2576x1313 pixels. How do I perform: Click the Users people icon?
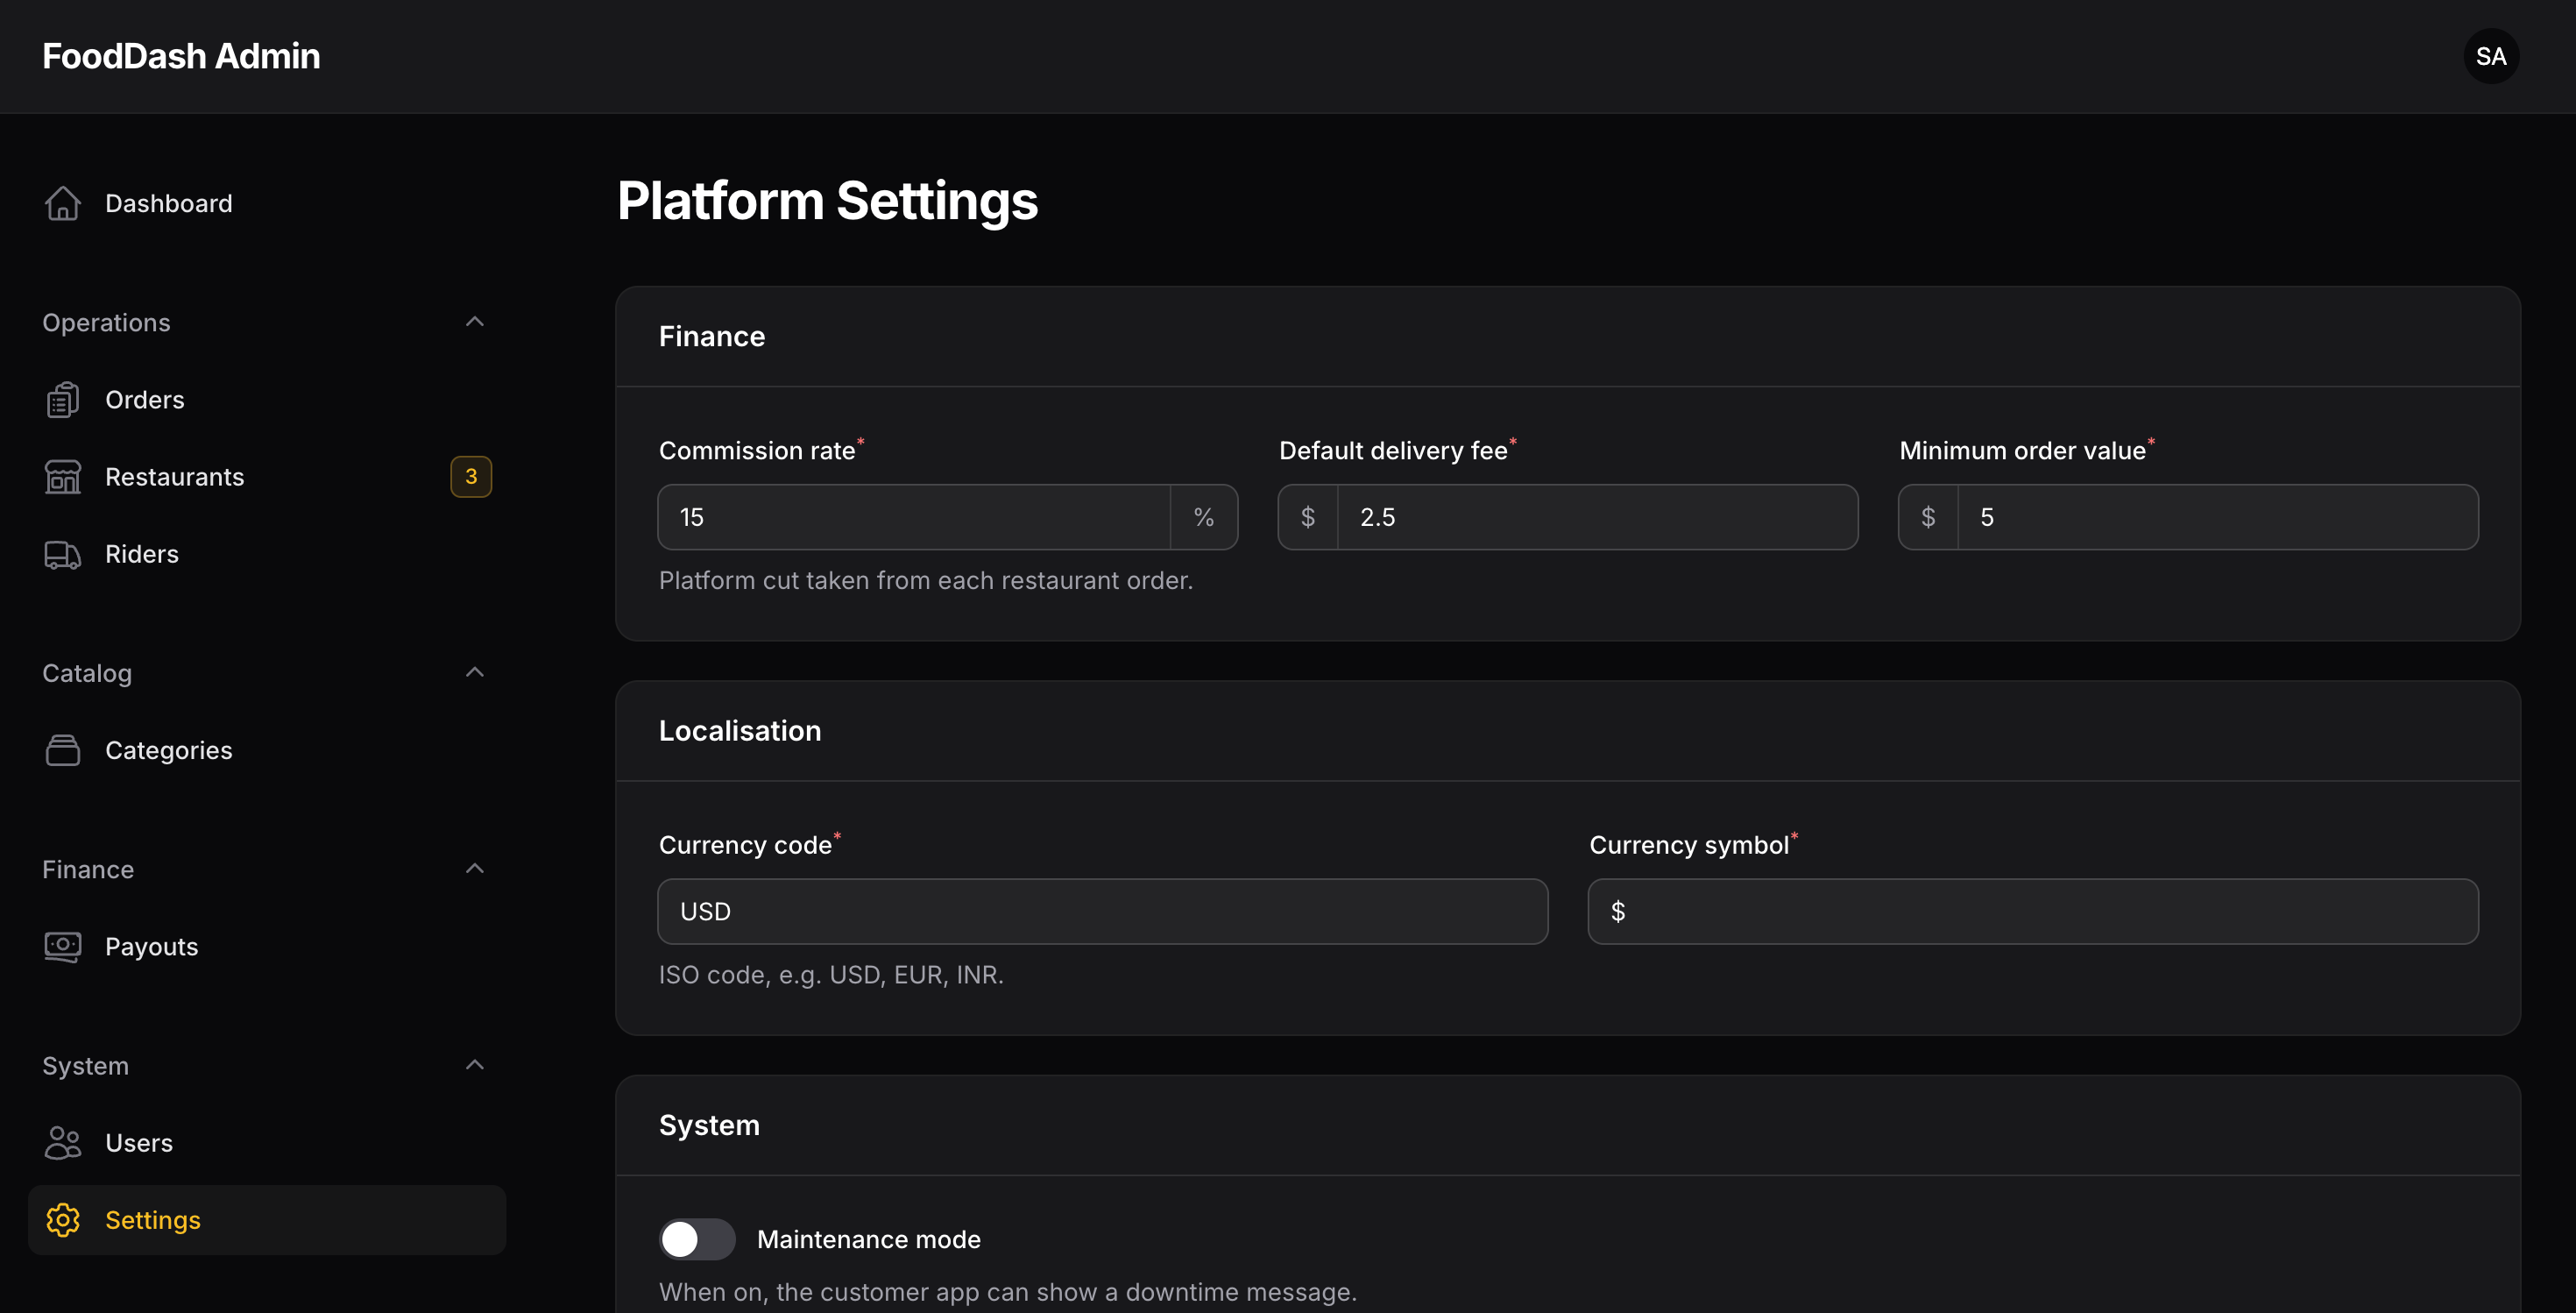63,1143
